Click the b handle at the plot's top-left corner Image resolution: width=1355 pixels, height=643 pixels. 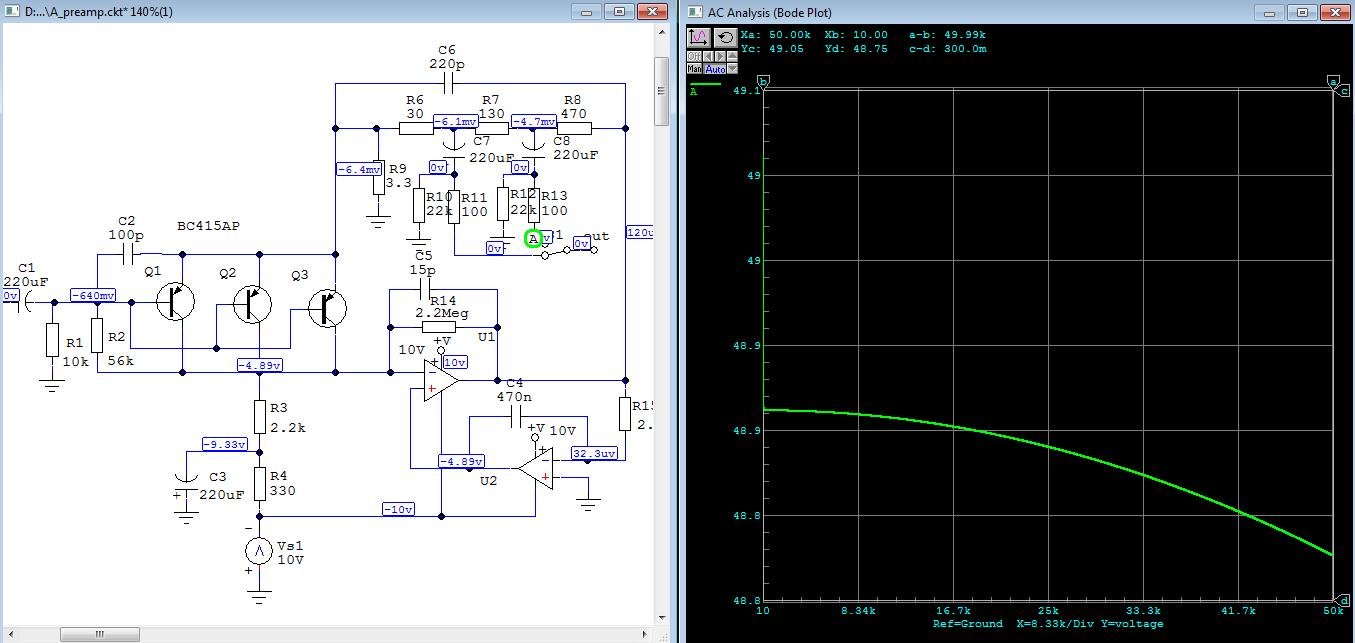(764, 79)
